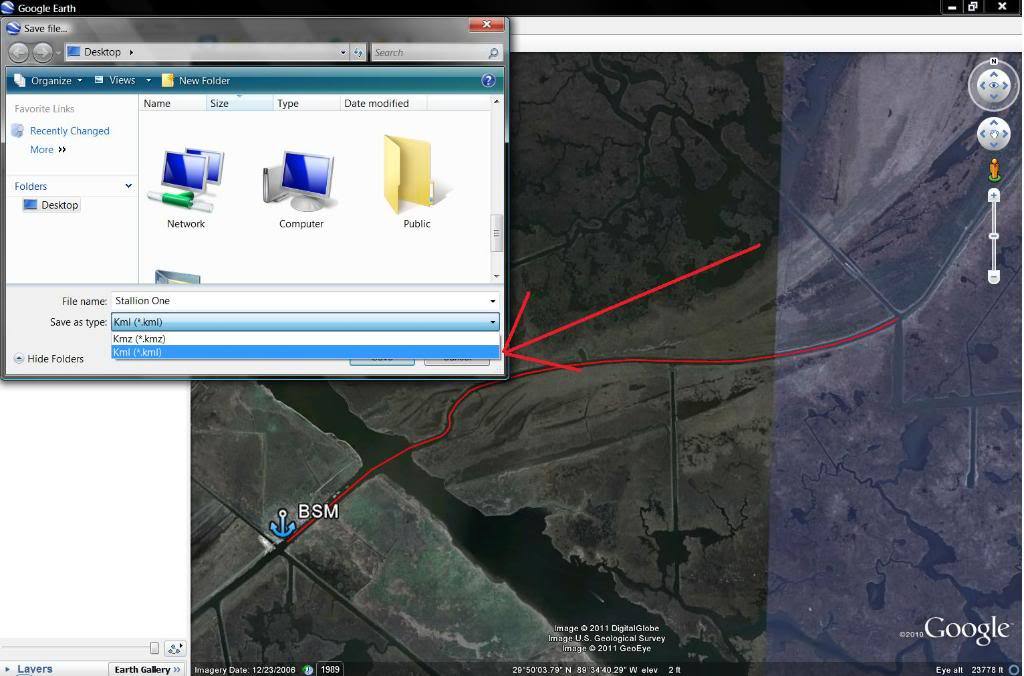The width and height of the screenshot is (1024, 676).
Task: Expand the address bar history dropdown
Action: pyautogui.click(x=344, y=52)
